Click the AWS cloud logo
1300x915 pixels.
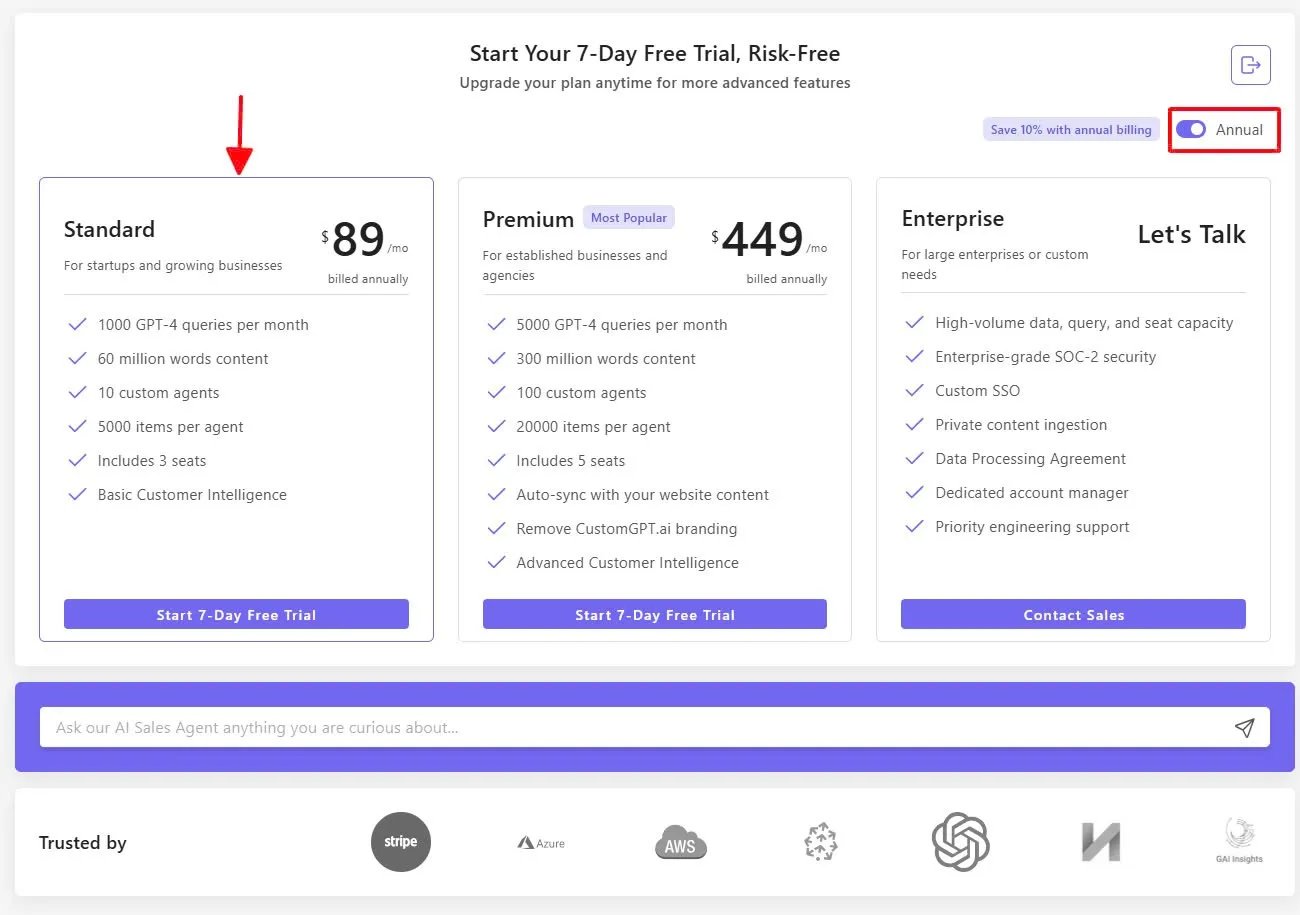pyautogui.click(x=681, y=842)
